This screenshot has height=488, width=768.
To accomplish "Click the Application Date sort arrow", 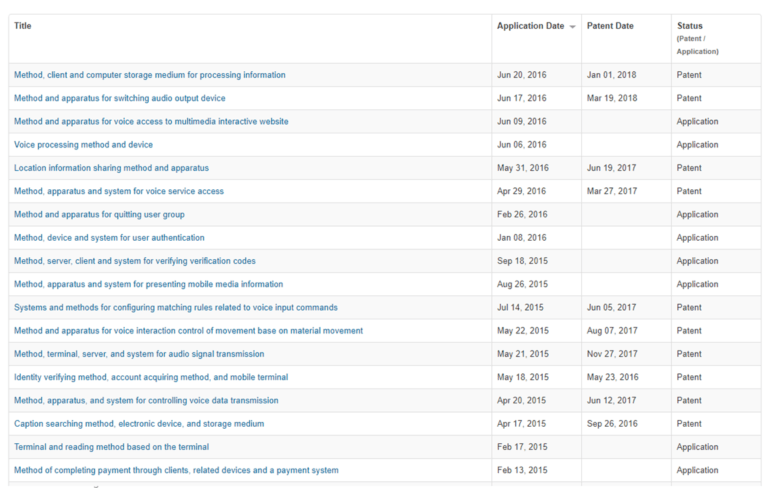I will coord(572,27).
